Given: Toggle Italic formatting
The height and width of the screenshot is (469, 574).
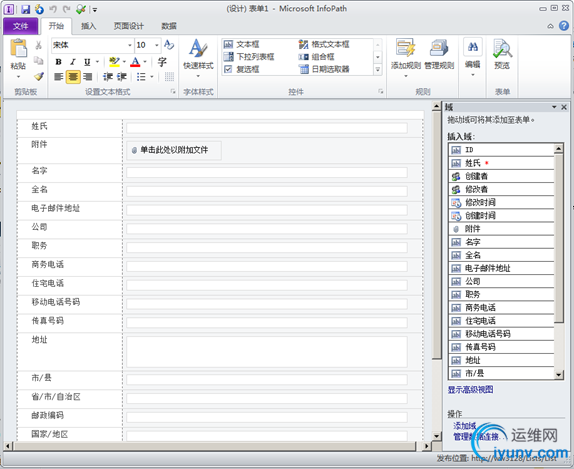Looking at the screenshot, I should [72, 62].
